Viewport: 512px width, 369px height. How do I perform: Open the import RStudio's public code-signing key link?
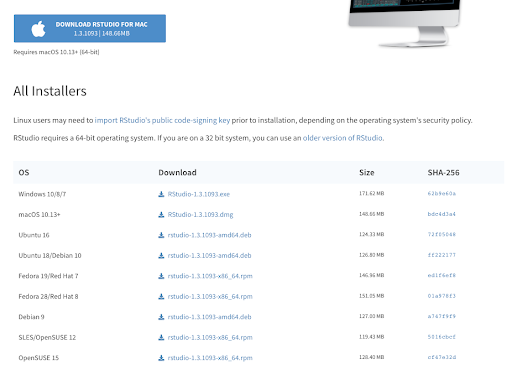pyautogui.click(x=162, y=120)
